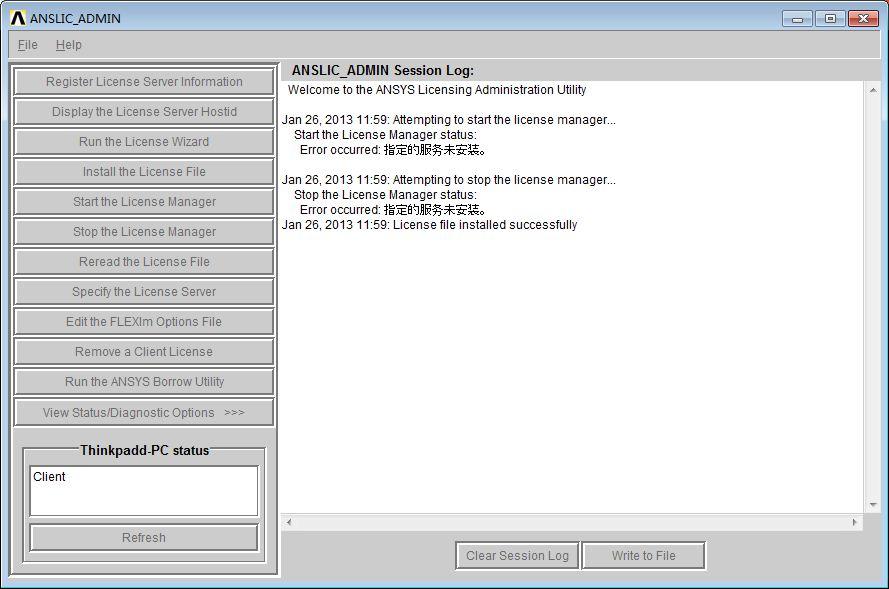Click the Refresh status button

[x=144, y=537]
